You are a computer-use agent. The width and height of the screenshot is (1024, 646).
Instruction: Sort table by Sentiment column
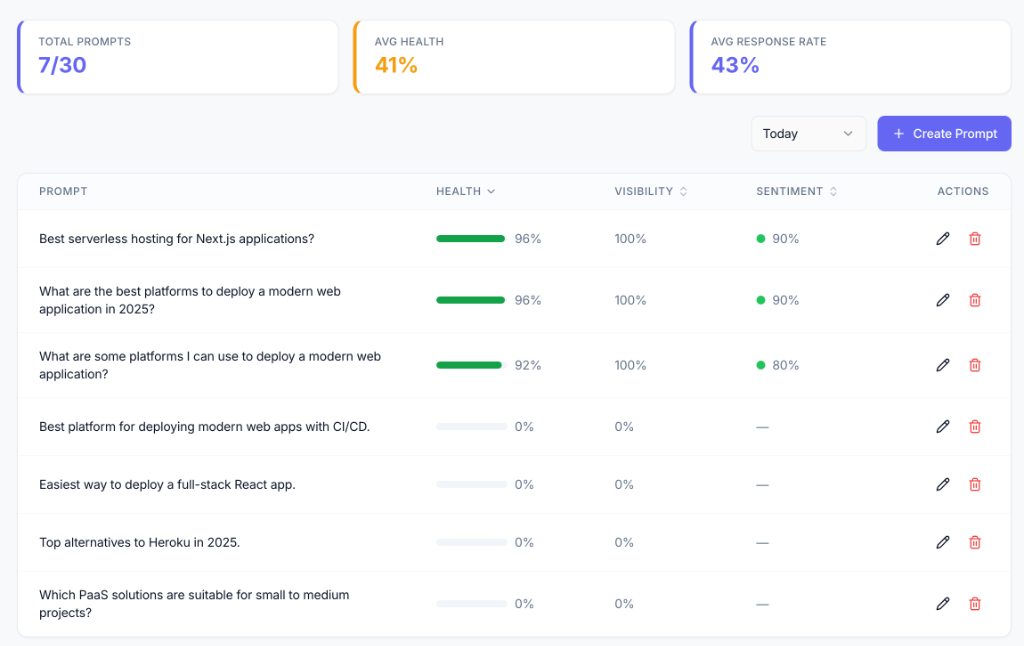click(x=796, y=191)
